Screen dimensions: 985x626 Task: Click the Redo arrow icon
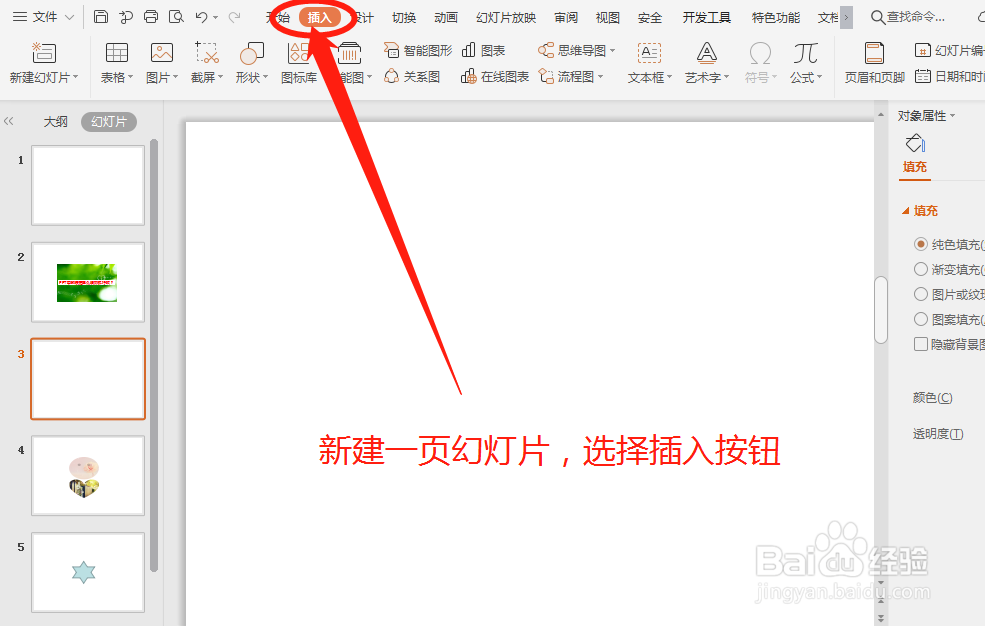point(234,17)
